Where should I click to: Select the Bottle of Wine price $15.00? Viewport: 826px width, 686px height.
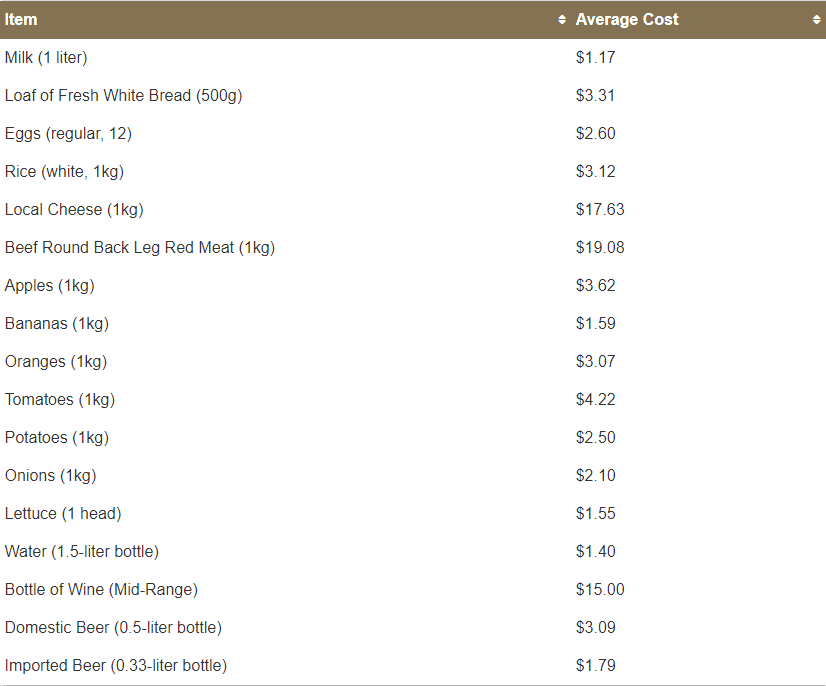click(600, 589)
